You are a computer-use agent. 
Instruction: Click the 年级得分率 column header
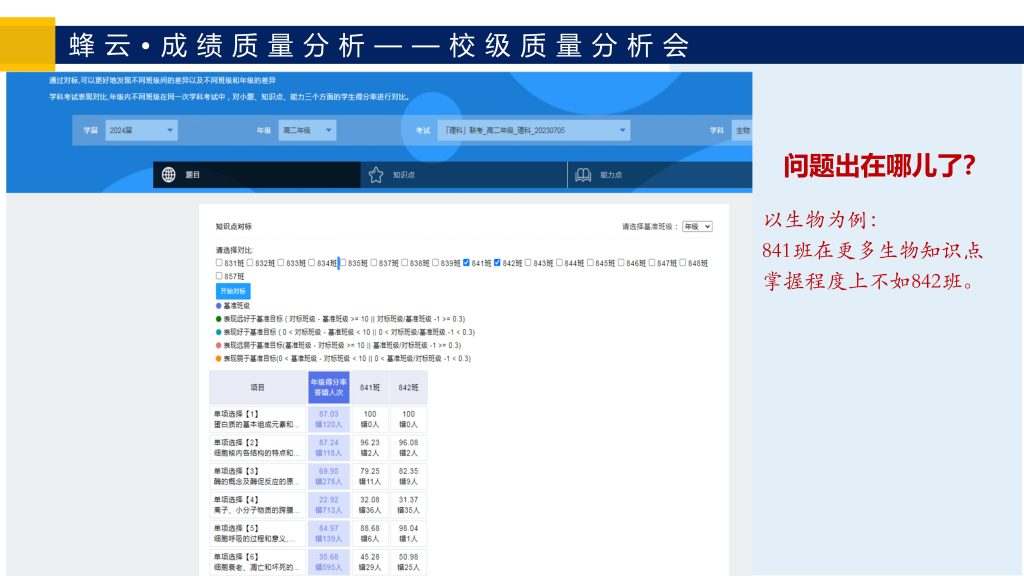click(x=329, y=388)
